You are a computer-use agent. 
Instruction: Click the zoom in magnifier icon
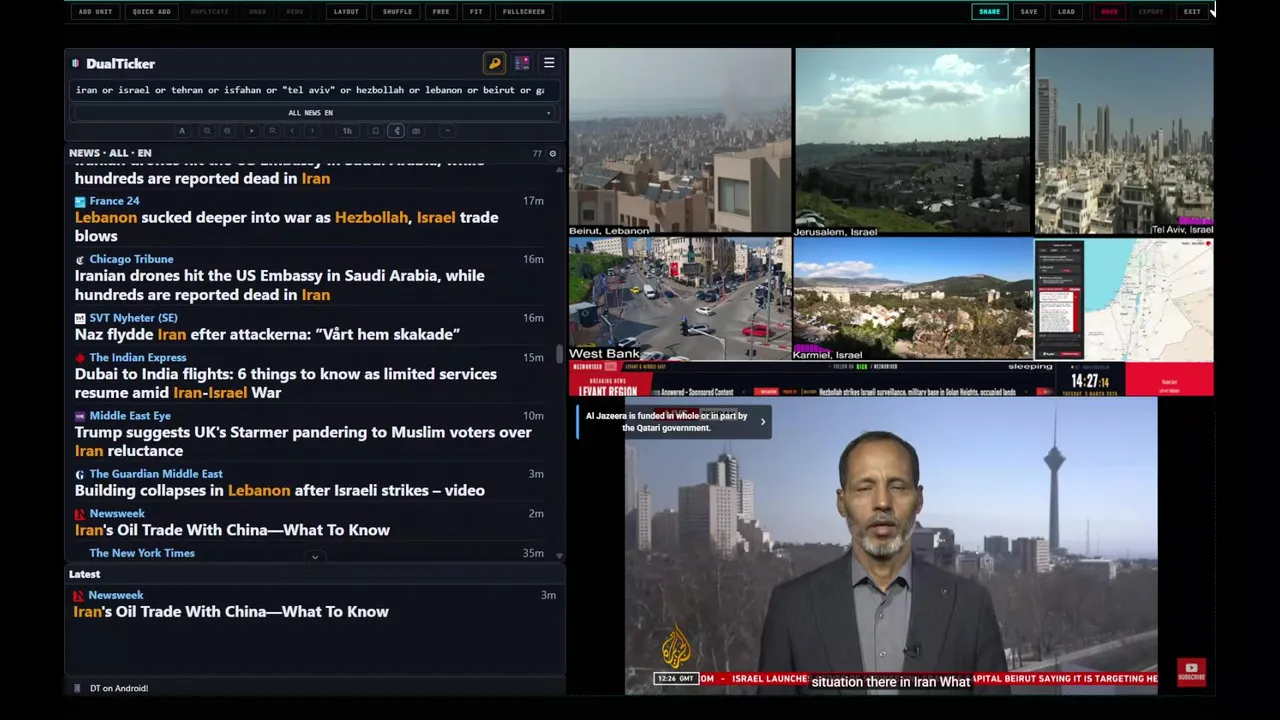click(227, 131)
